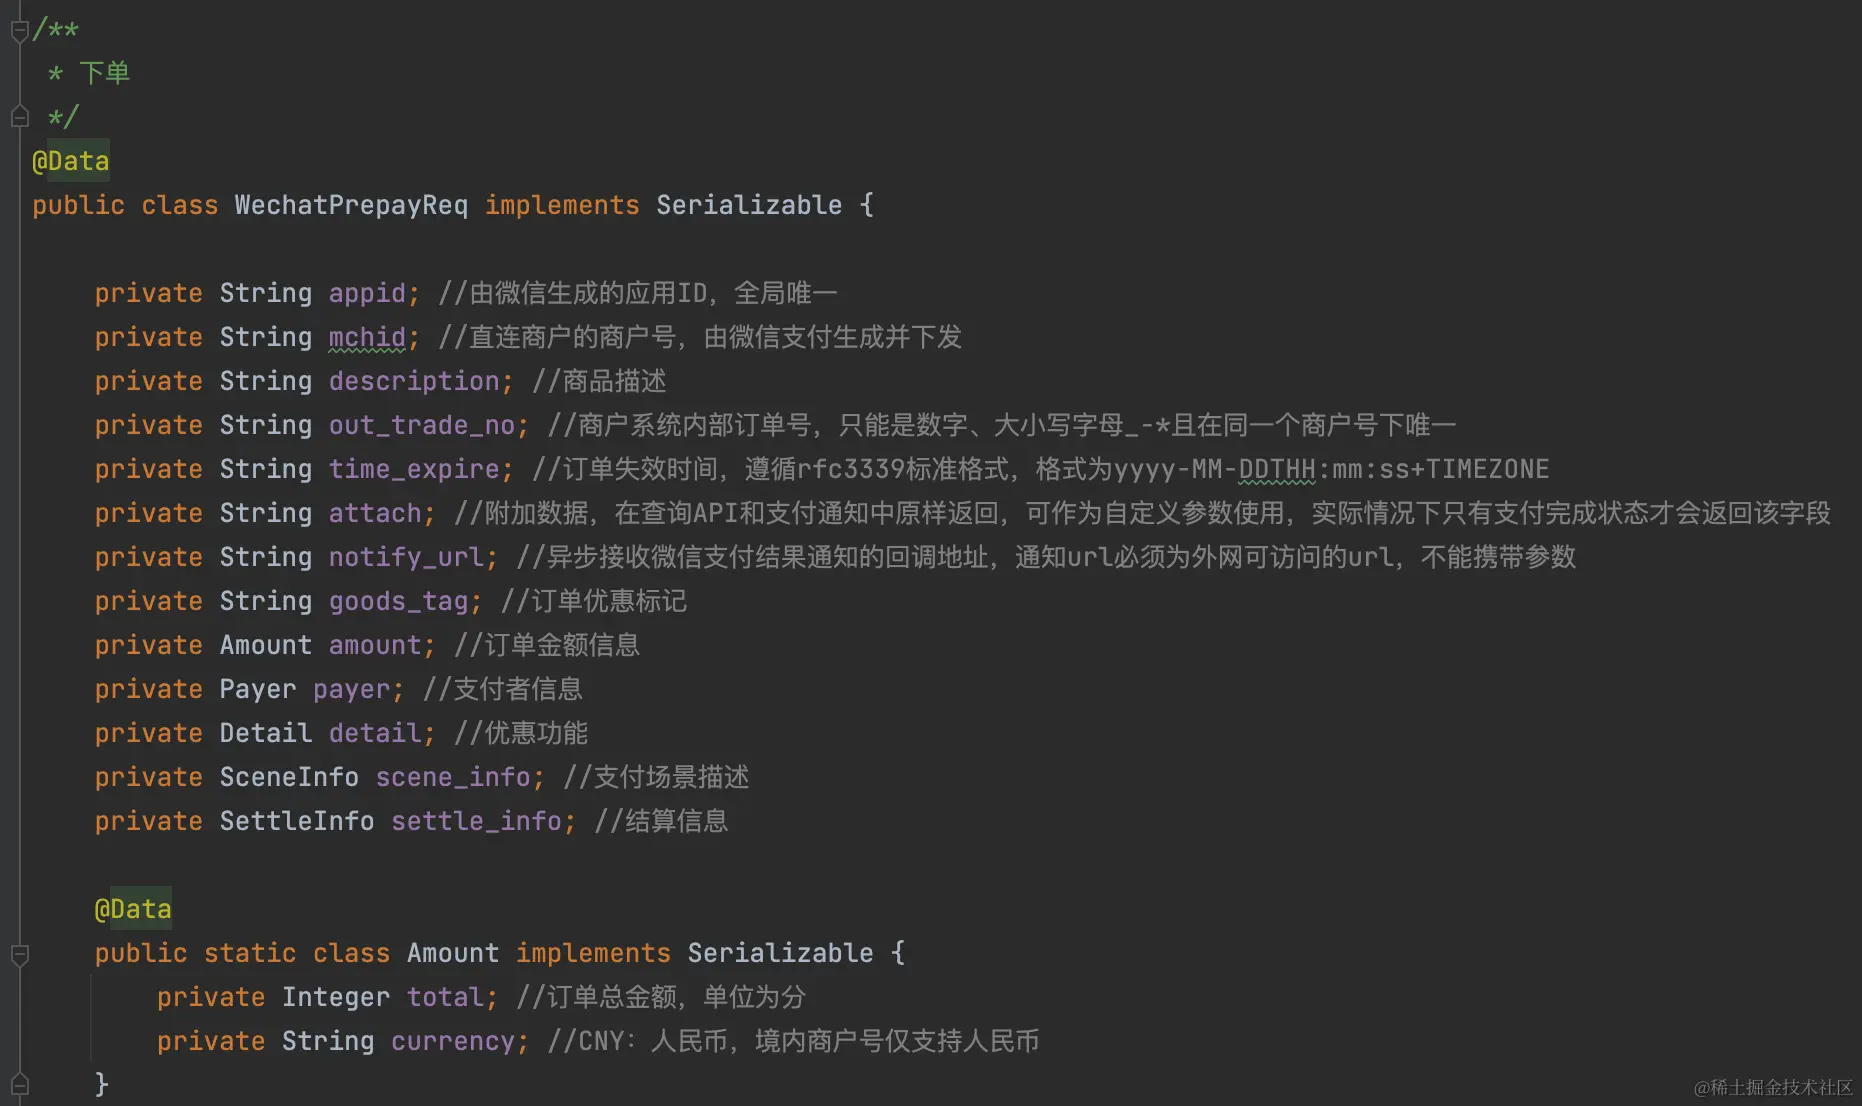Click the CNY currency comment
Screen dimensions: 1862x1106
point(793,1041)
